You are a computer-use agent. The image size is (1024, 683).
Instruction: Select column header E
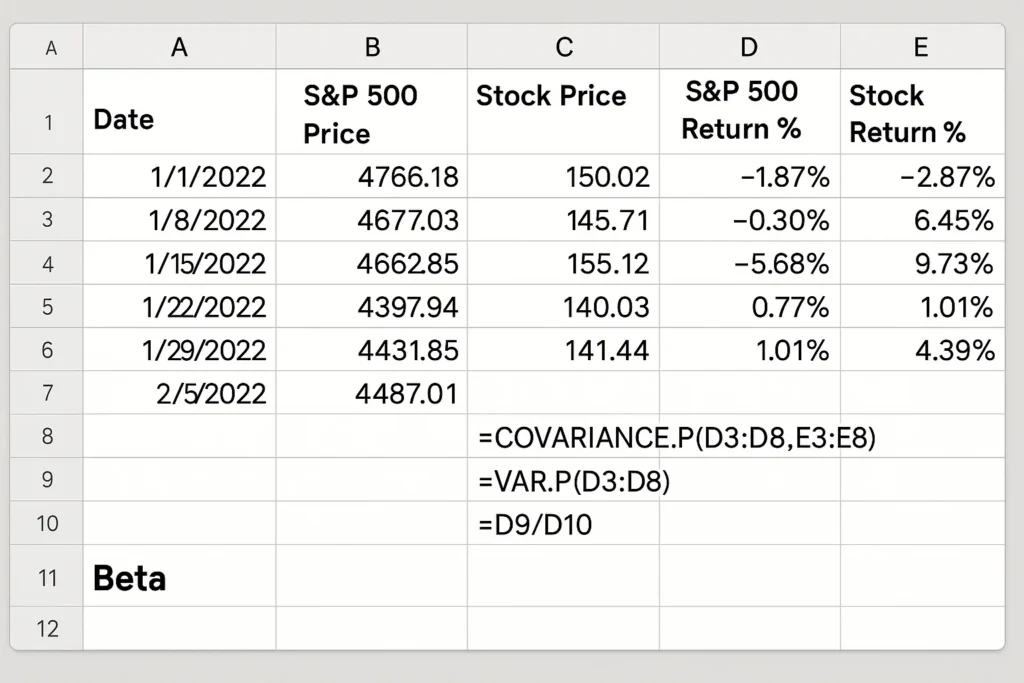pos(920,46)
